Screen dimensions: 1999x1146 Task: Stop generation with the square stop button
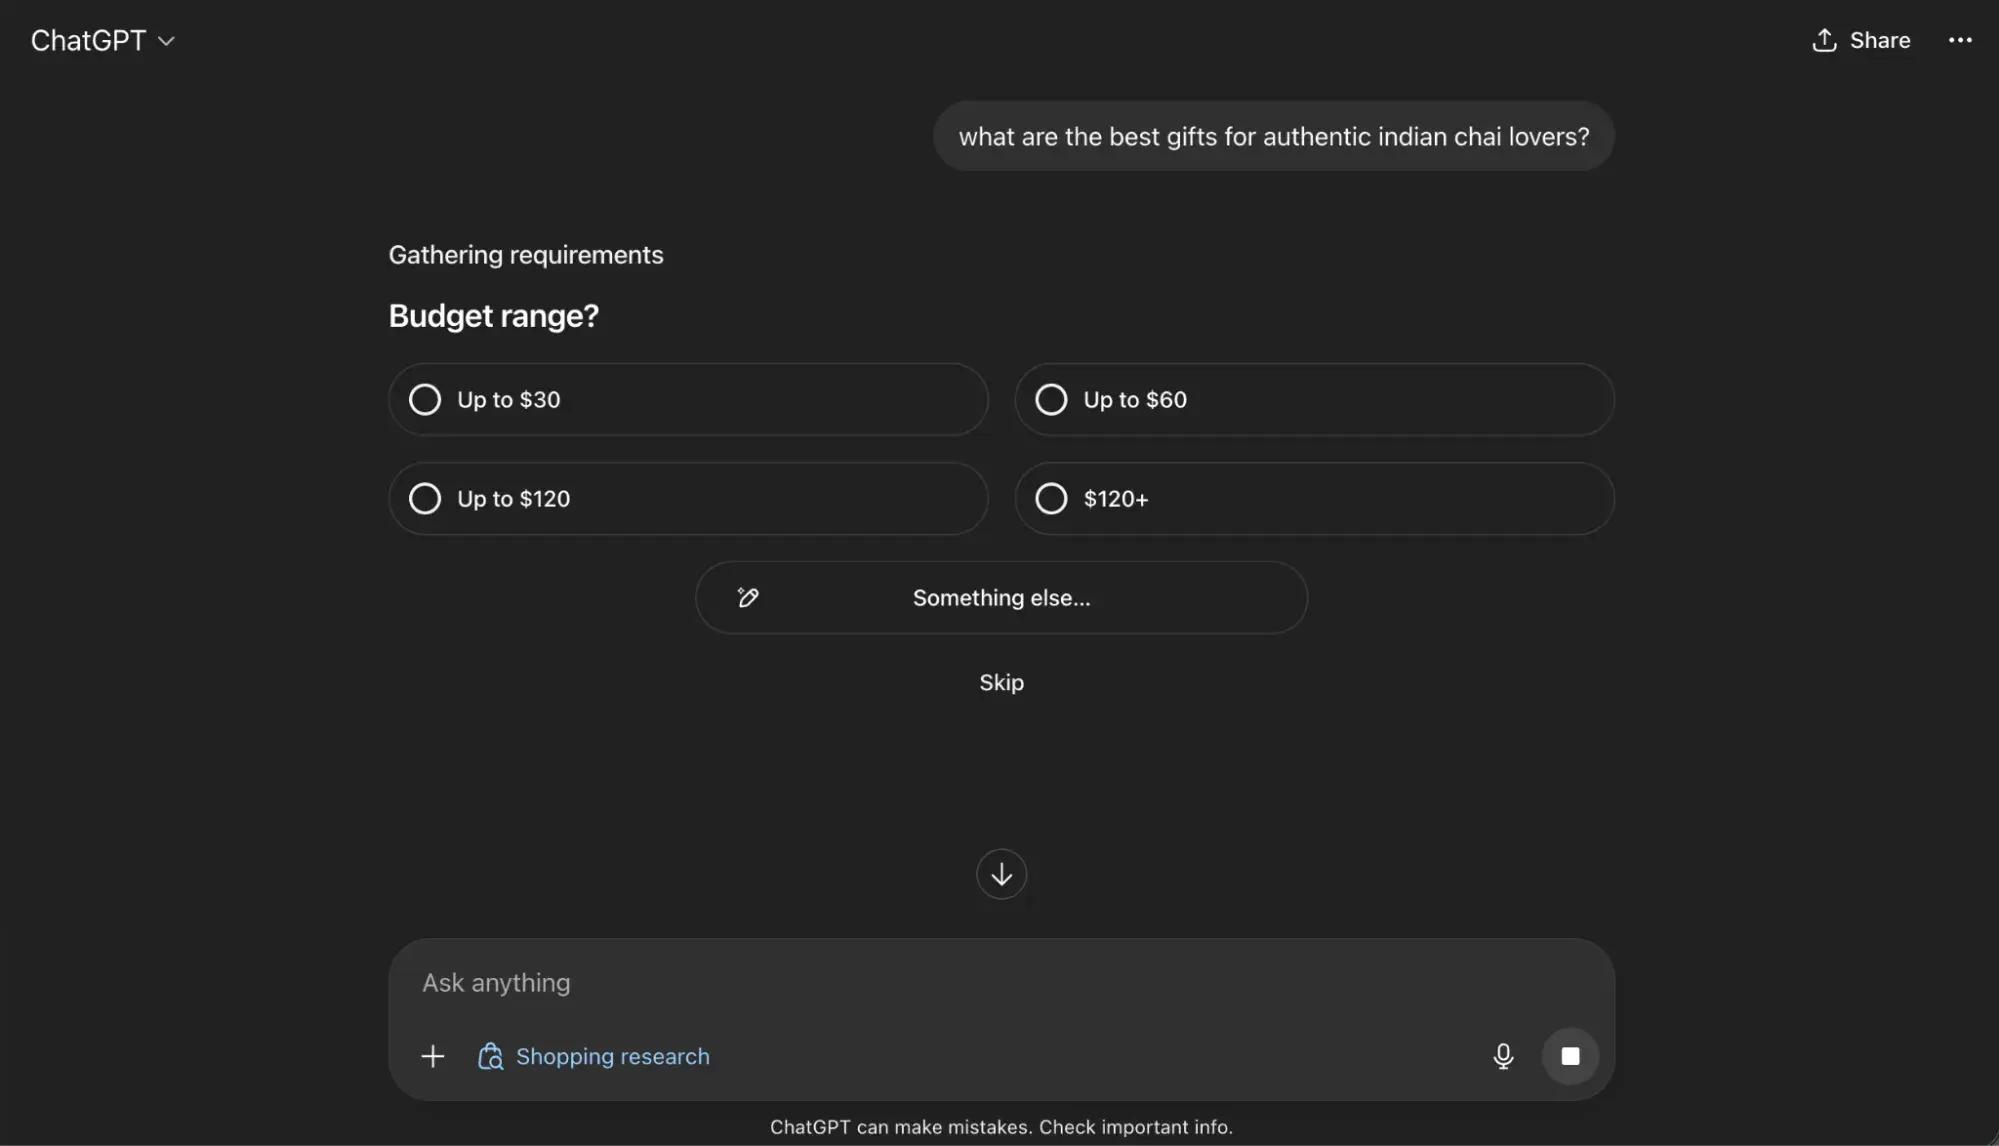point(1570,1056)
